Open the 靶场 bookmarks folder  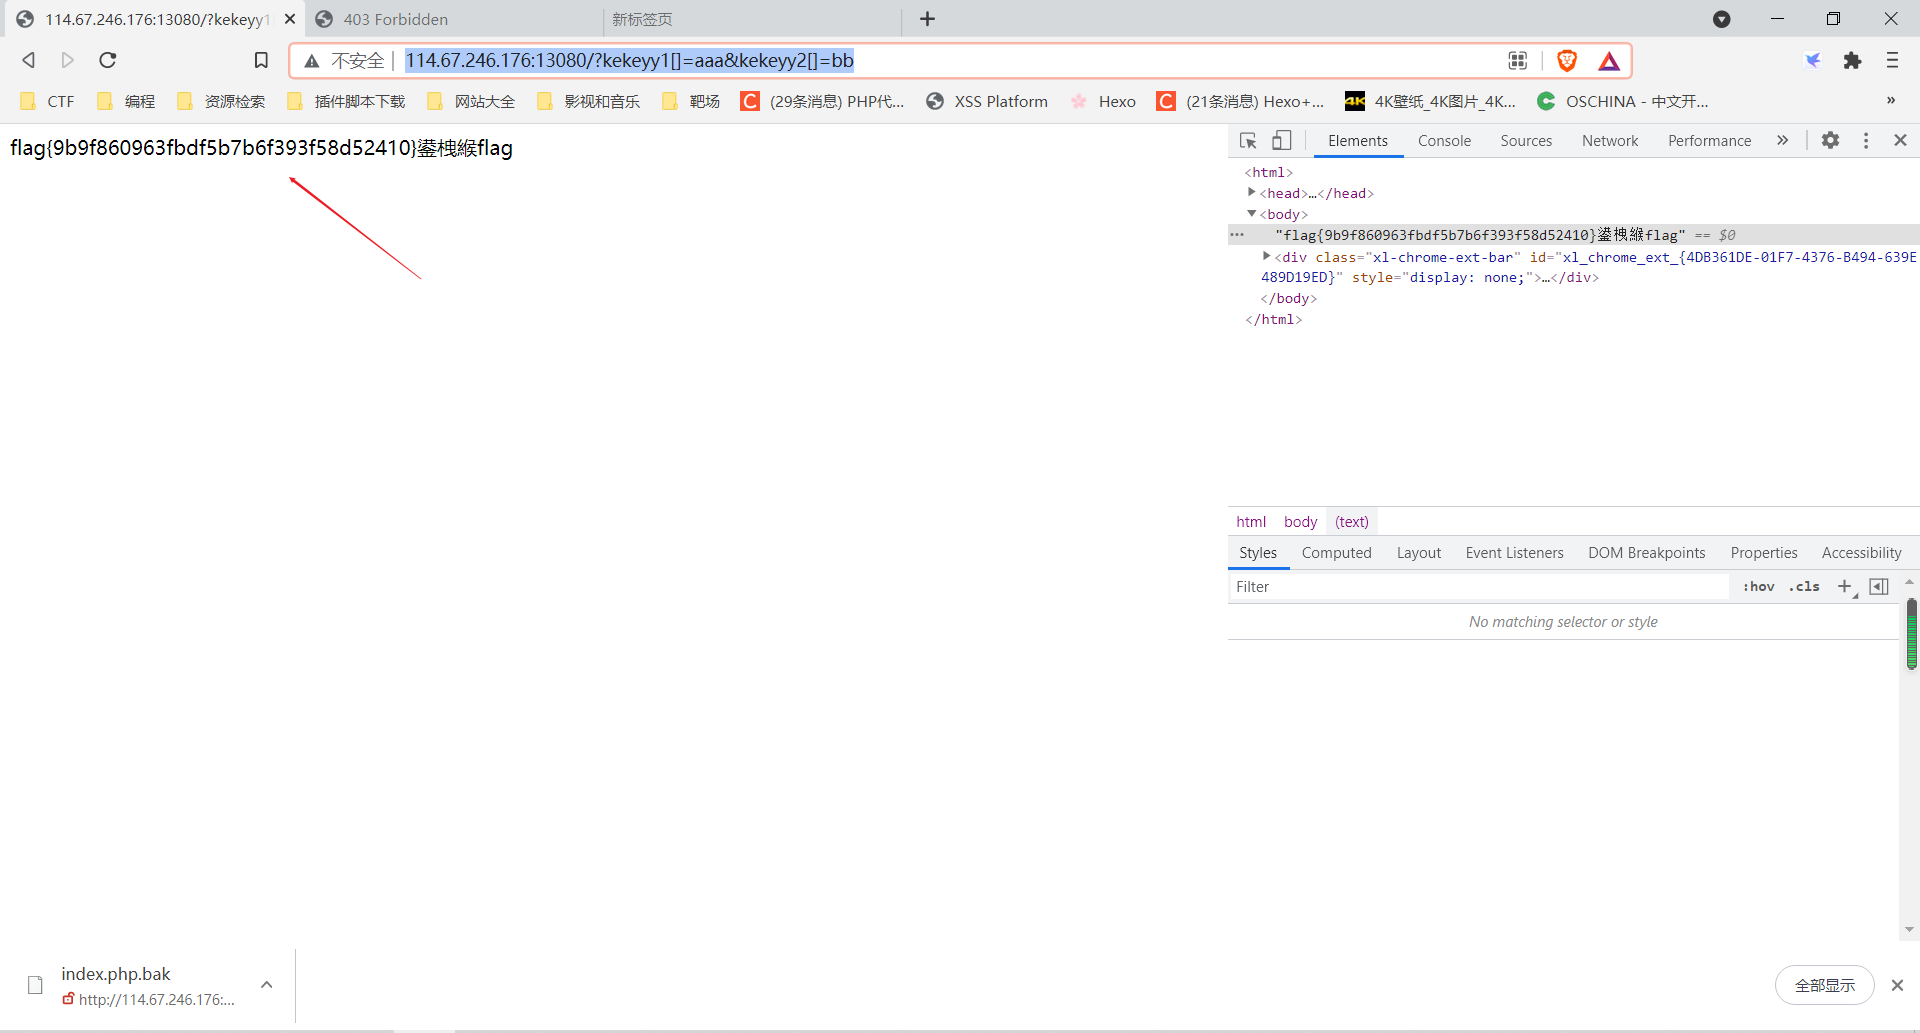click(x=691, y=101)
